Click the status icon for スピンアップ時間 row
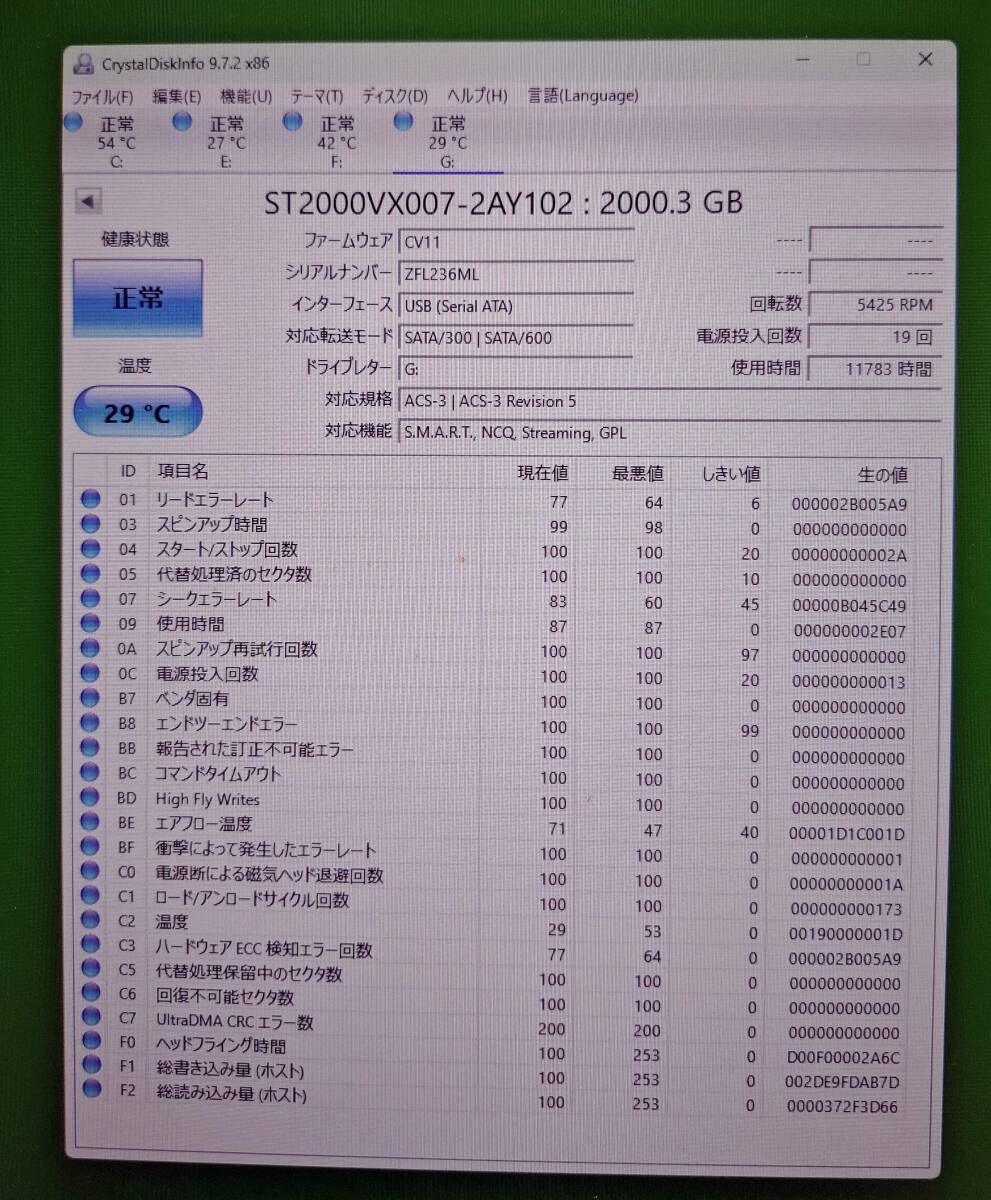The width and height of the screenshot is (991, 1200). coord(90,523)
